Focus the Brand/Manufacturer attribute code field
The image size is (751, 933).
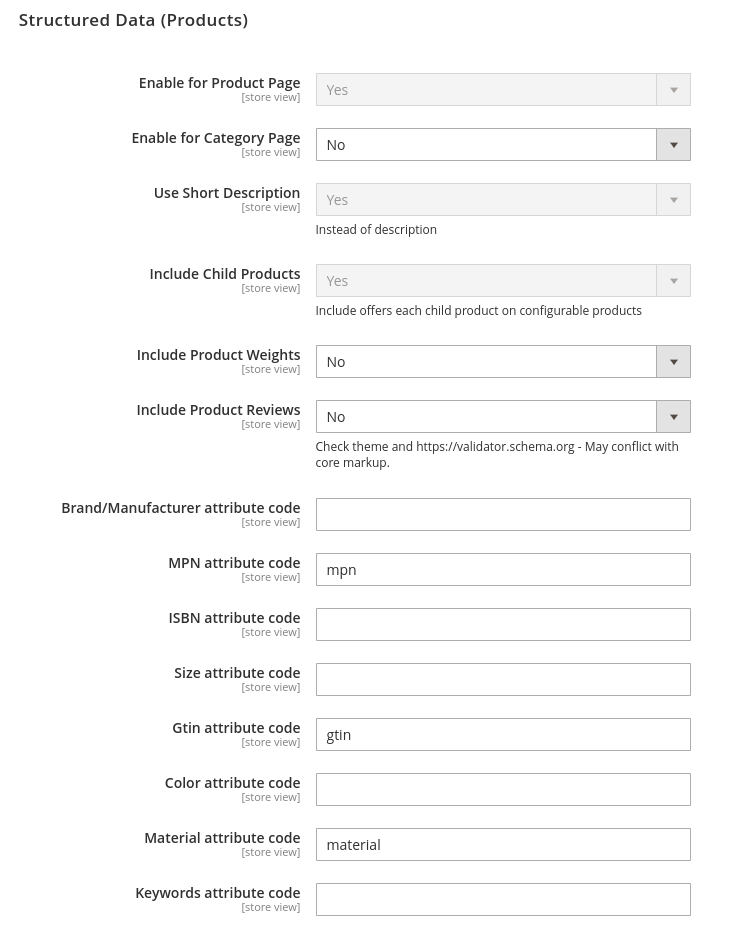point(503,514)
